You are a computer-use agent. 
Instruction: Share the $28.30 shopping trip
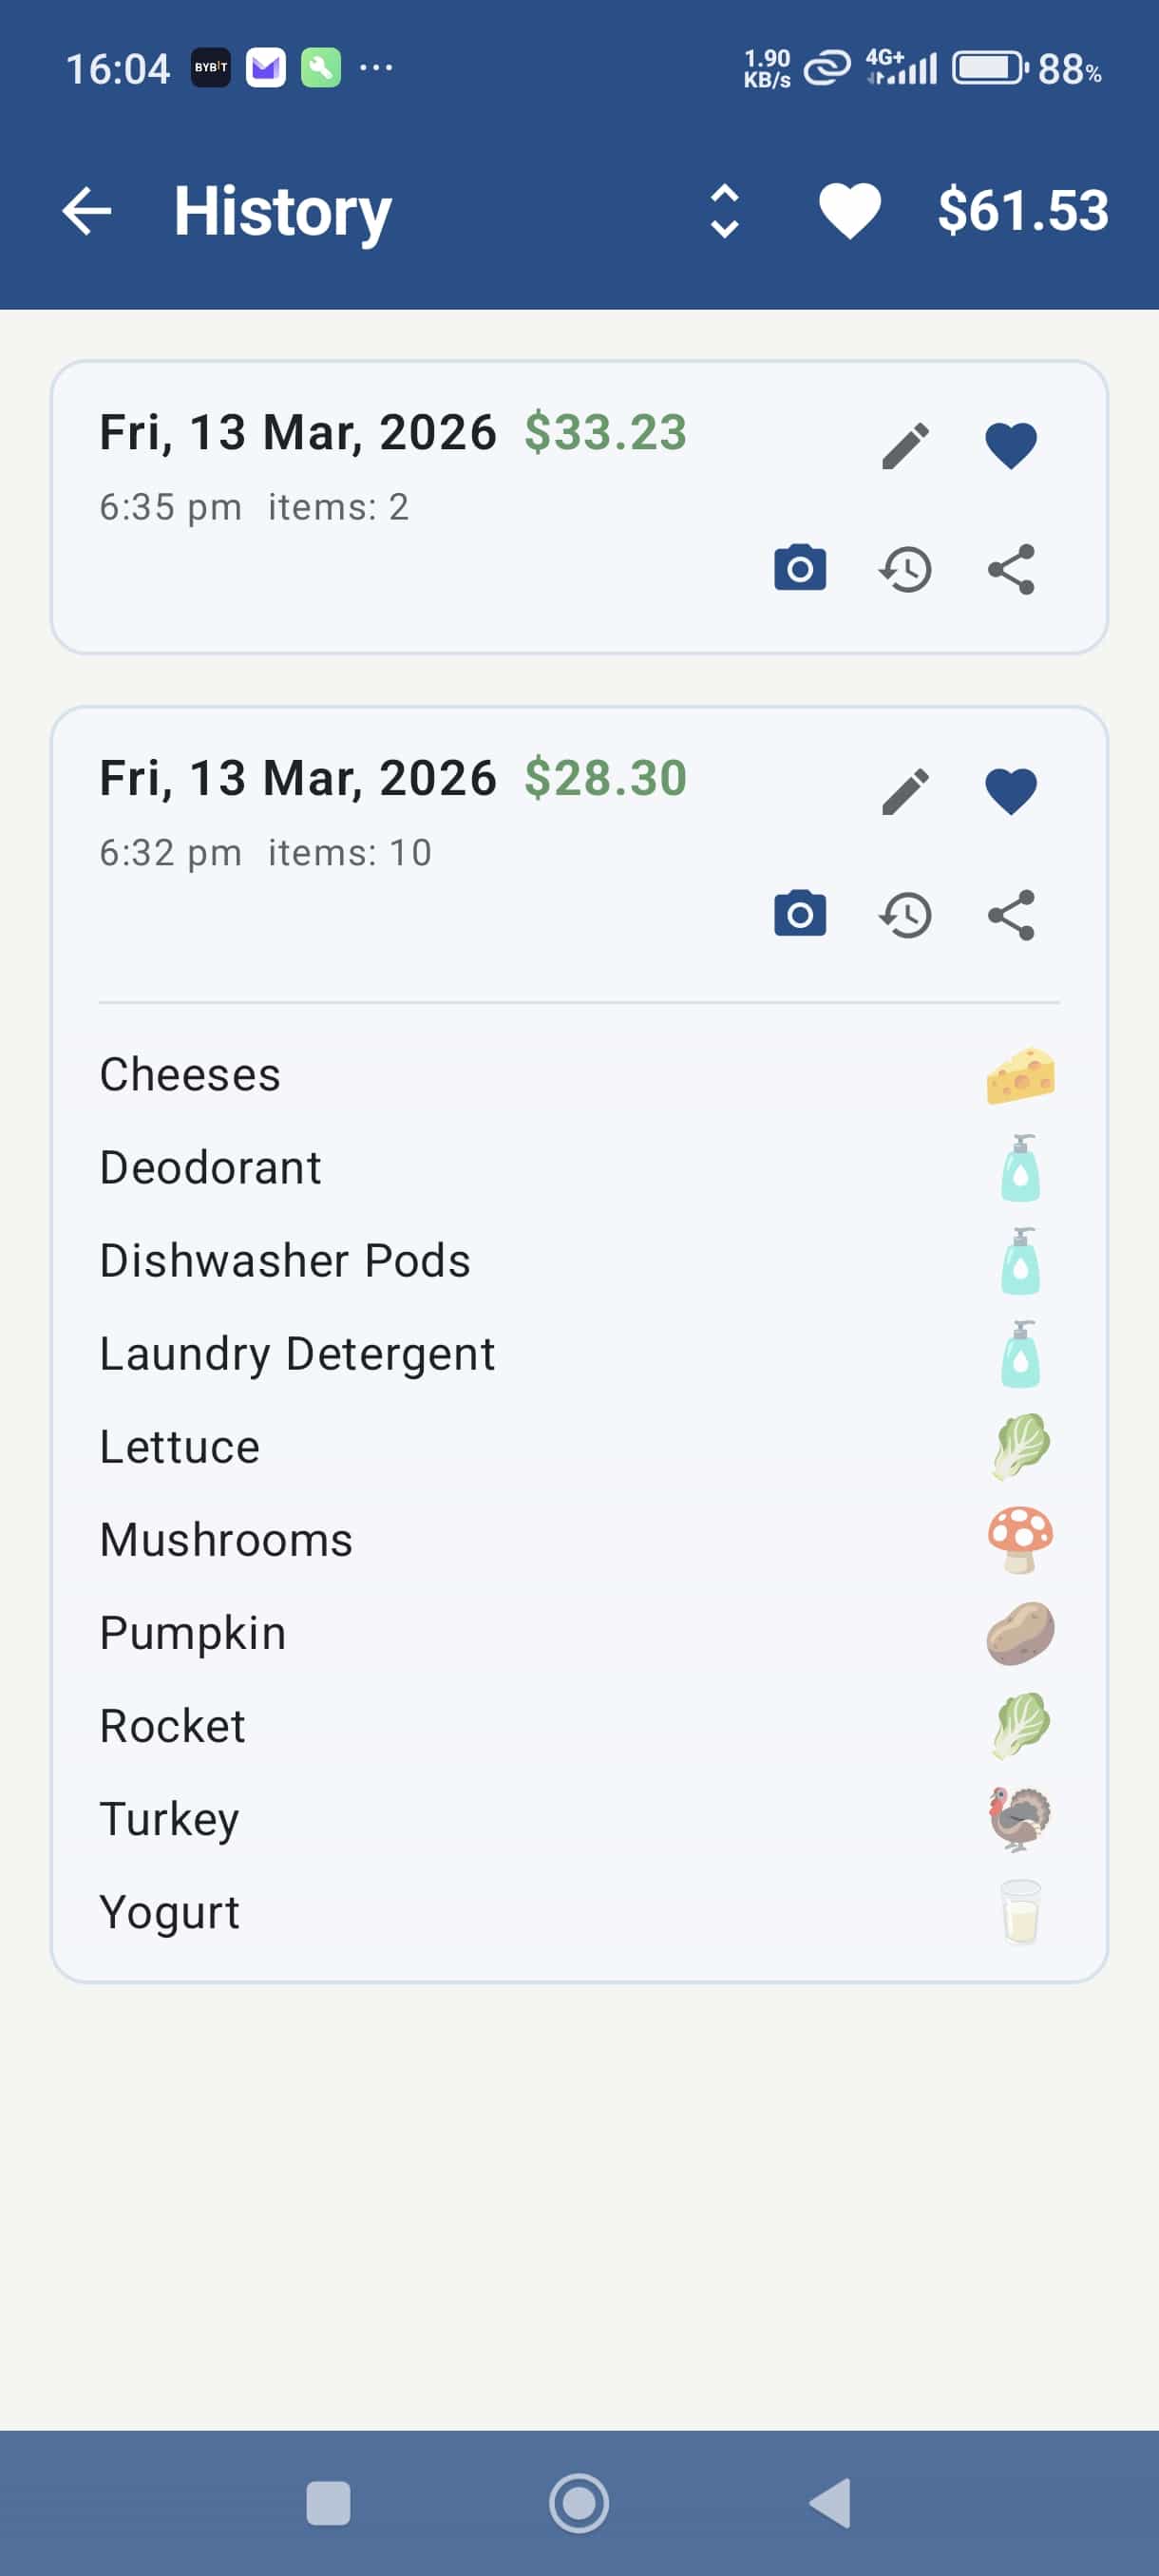click(1010, 915)
